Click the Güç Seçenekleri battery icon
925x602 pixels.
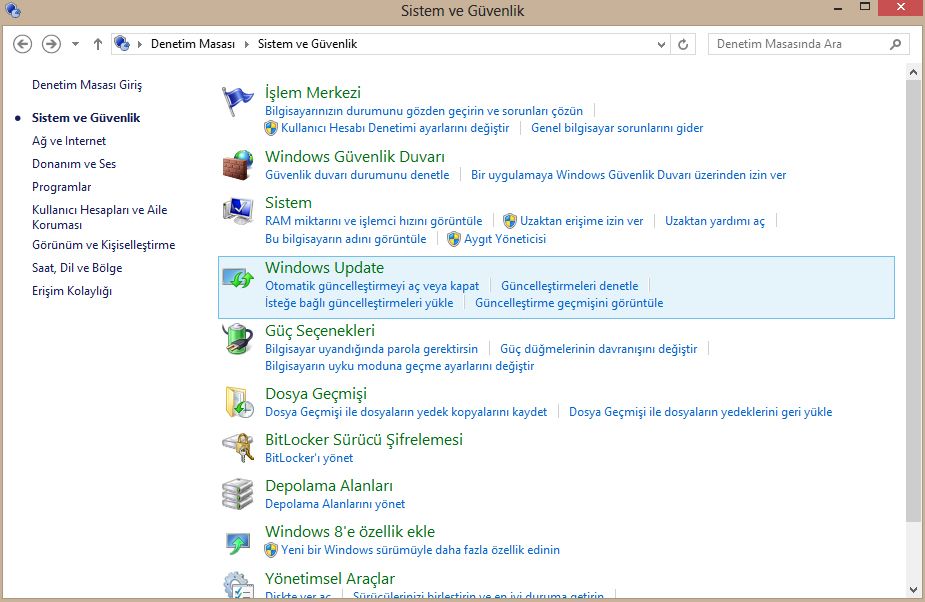[238, 339]
